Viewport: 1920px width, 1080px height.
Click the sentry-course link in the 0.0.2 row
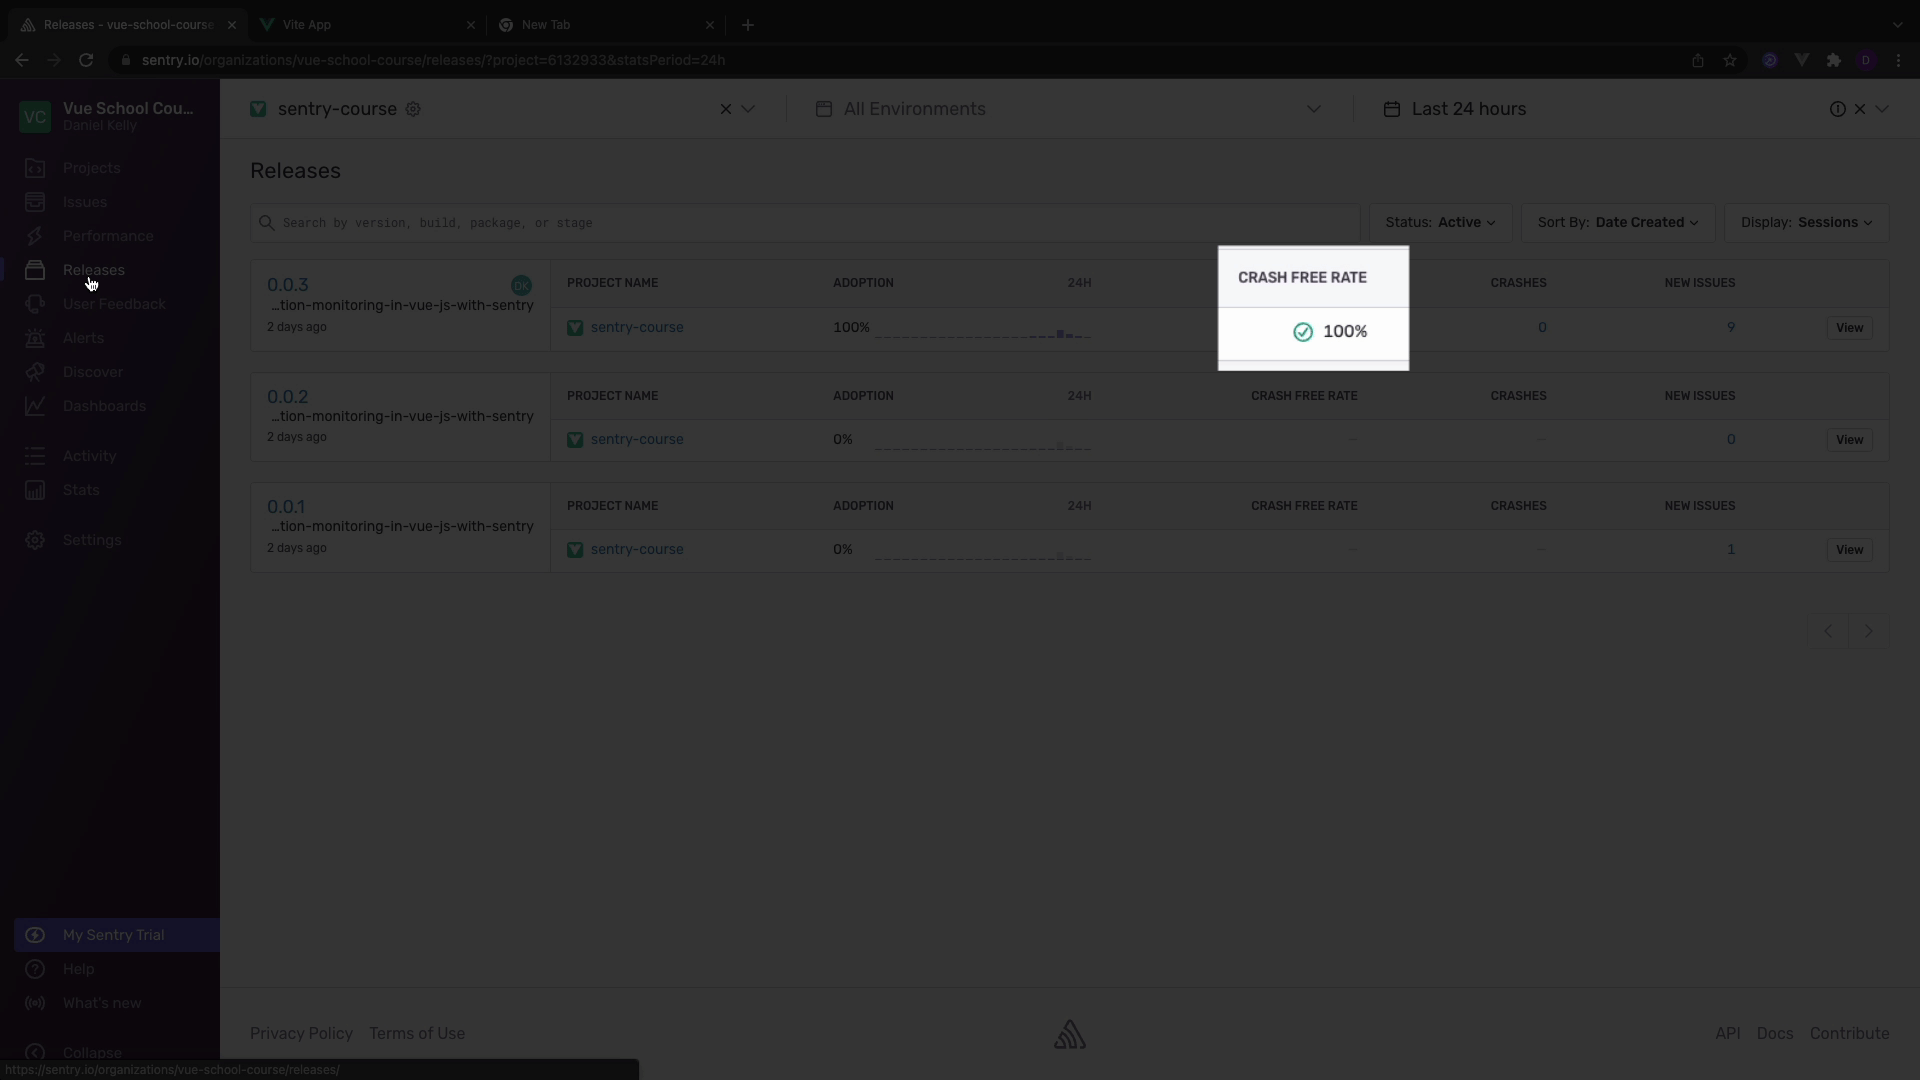tap(637, 440)
